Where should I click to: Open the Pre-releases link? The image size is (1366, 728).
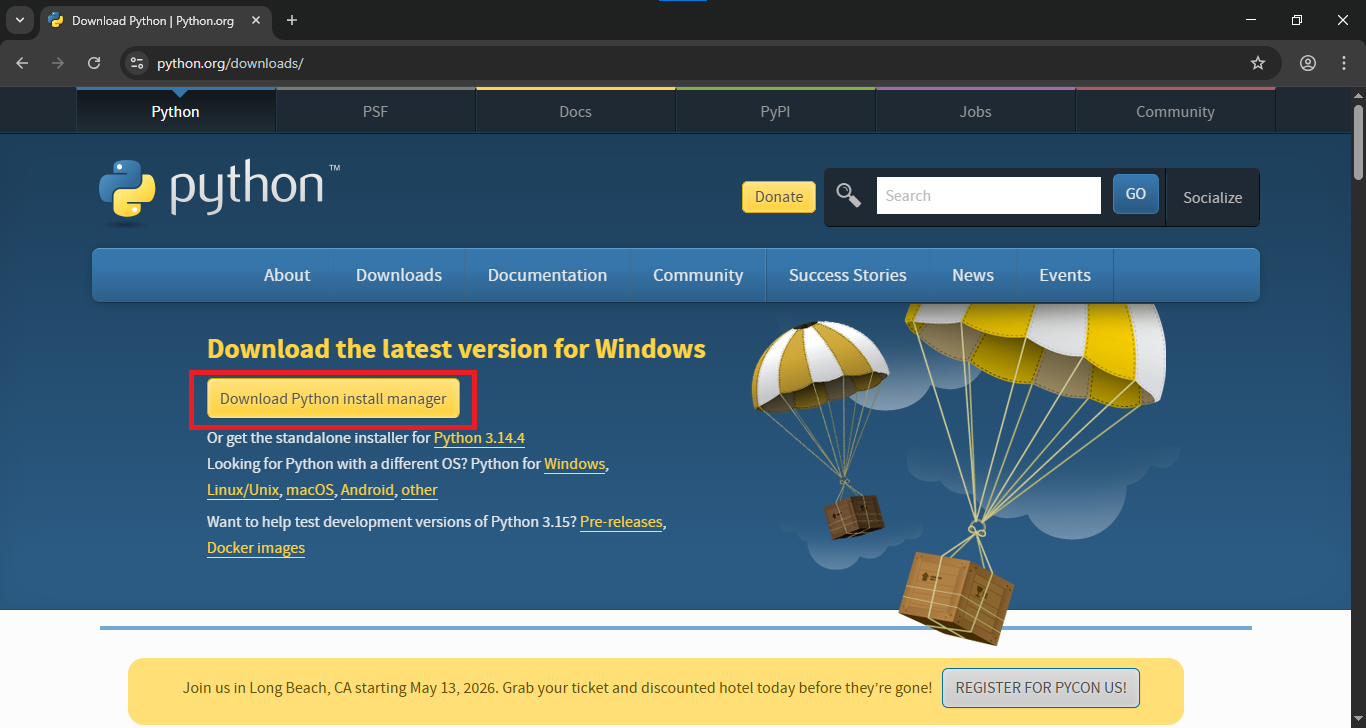pos(621,522)
